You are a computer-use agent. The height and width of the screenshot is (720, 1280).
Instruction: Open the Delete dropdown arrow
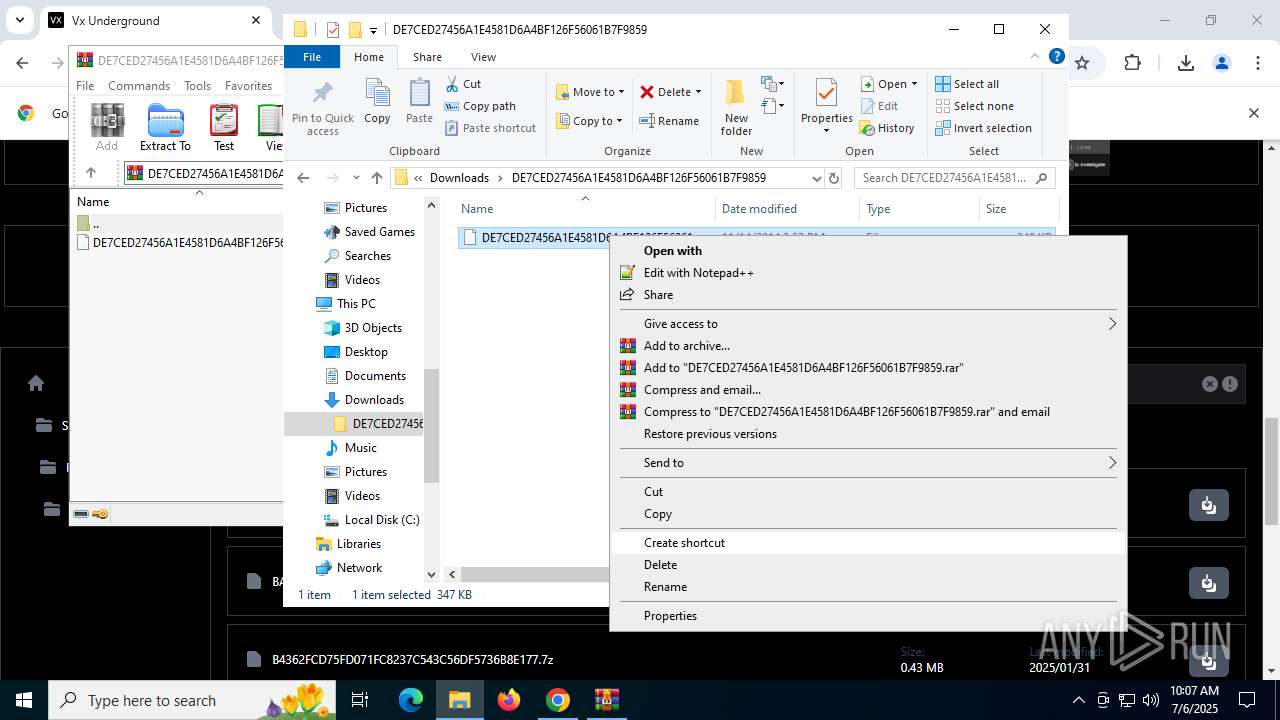(x=698, y=92)
